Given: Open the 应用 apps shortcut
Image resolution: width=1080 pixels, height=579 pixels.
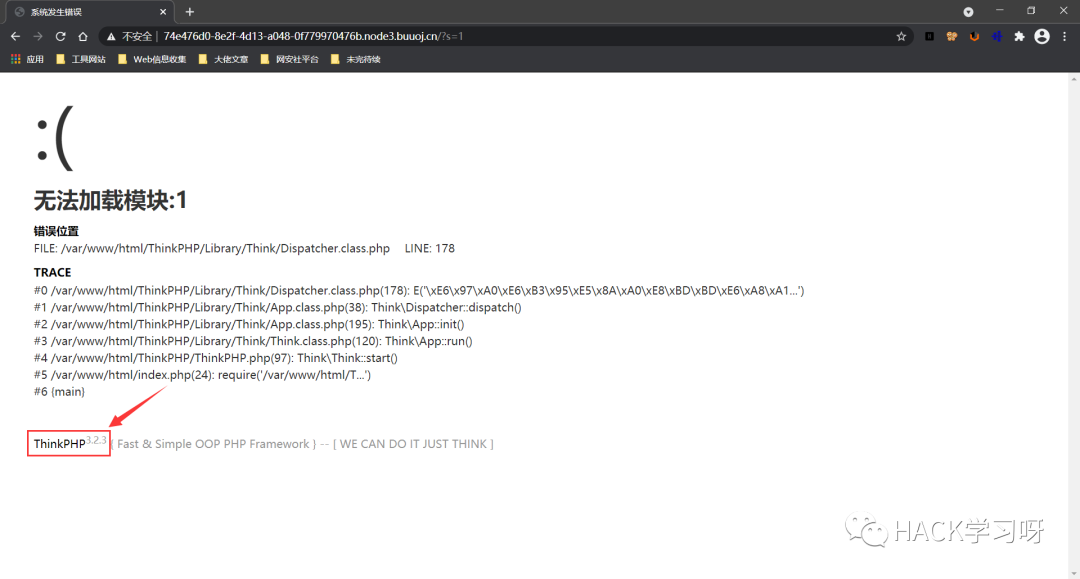Looking at the screenshot, I should tap(28, 59).
